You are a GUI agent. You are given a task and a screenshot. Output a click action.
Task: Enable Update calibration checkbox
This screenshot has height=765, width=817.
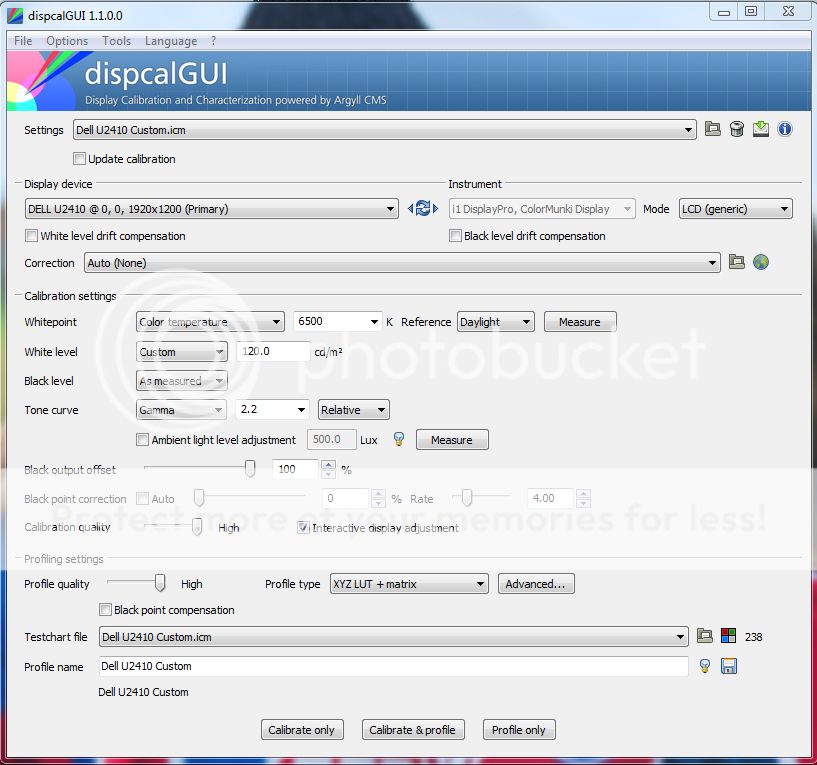79,158
